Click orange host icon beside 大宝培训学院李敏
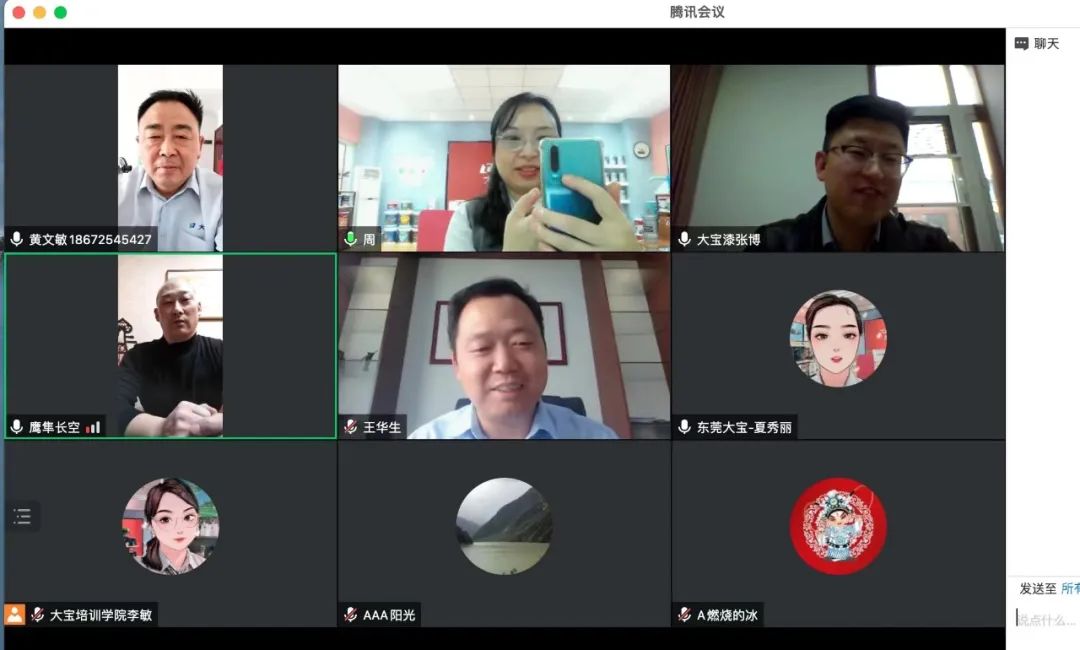The image size is (1080, 650). [x=15, y=614]
